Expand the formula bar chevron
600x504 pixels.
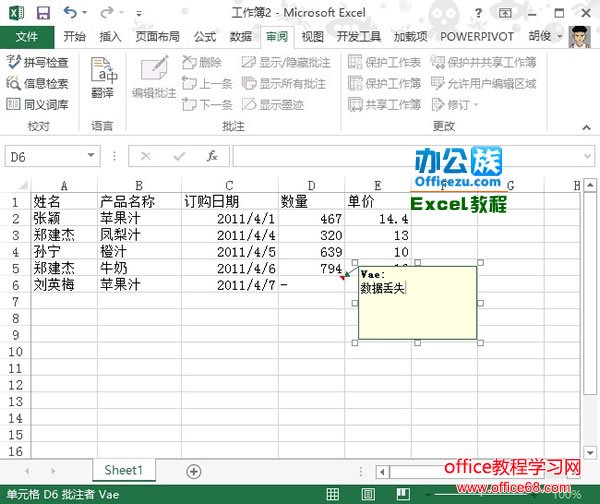[587, 156]
